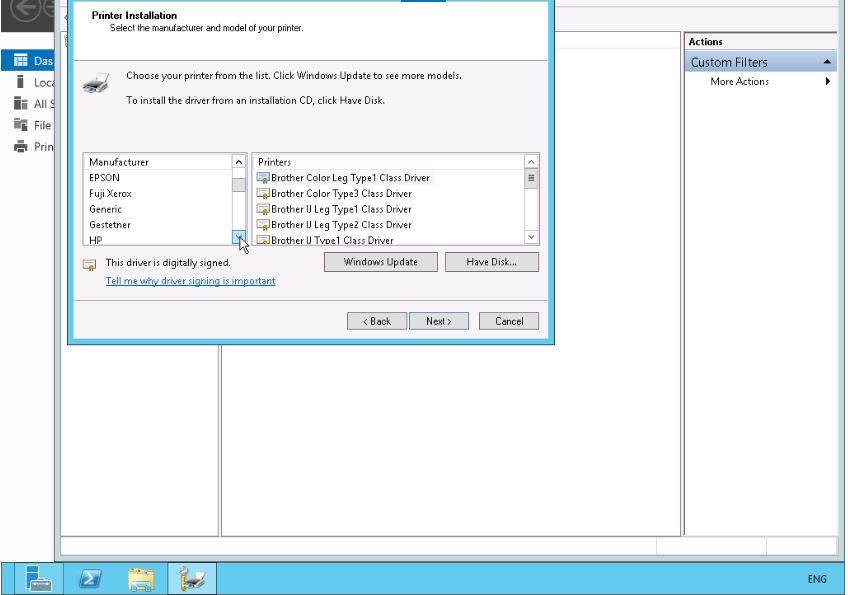Viewport: 848px width, 595px height.
Task: Click Server Manager taskbar icon
Action: tap(39, 578)
